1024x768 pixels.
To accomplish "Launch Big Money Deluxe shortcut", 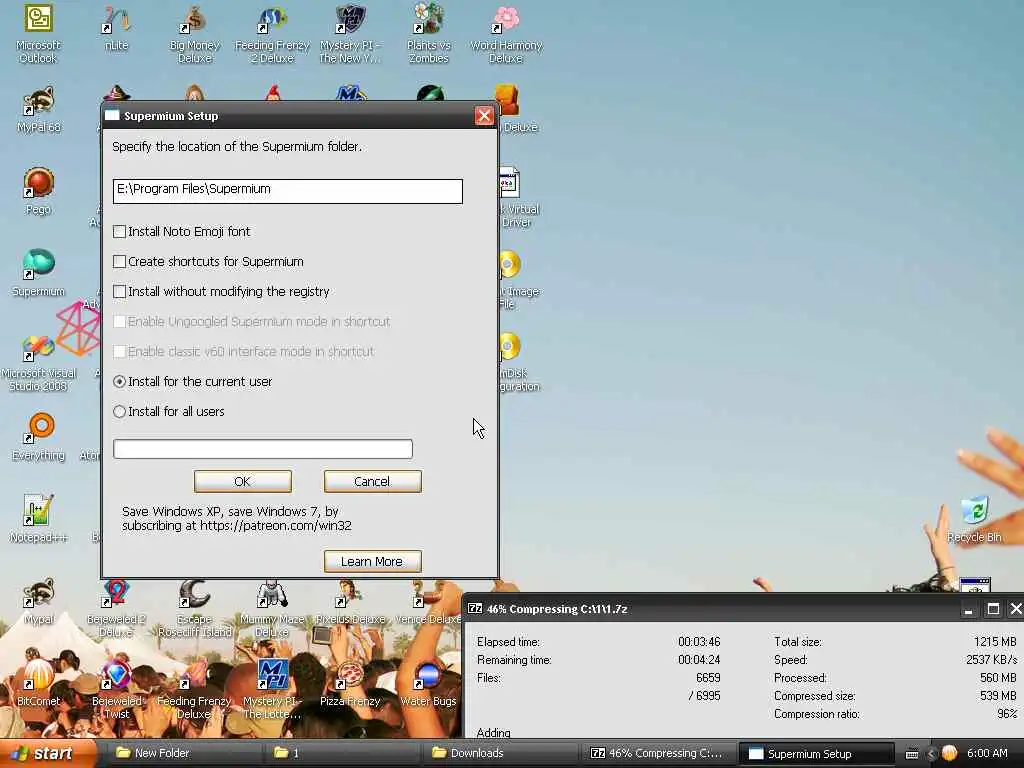I will (x=195, y=33).
